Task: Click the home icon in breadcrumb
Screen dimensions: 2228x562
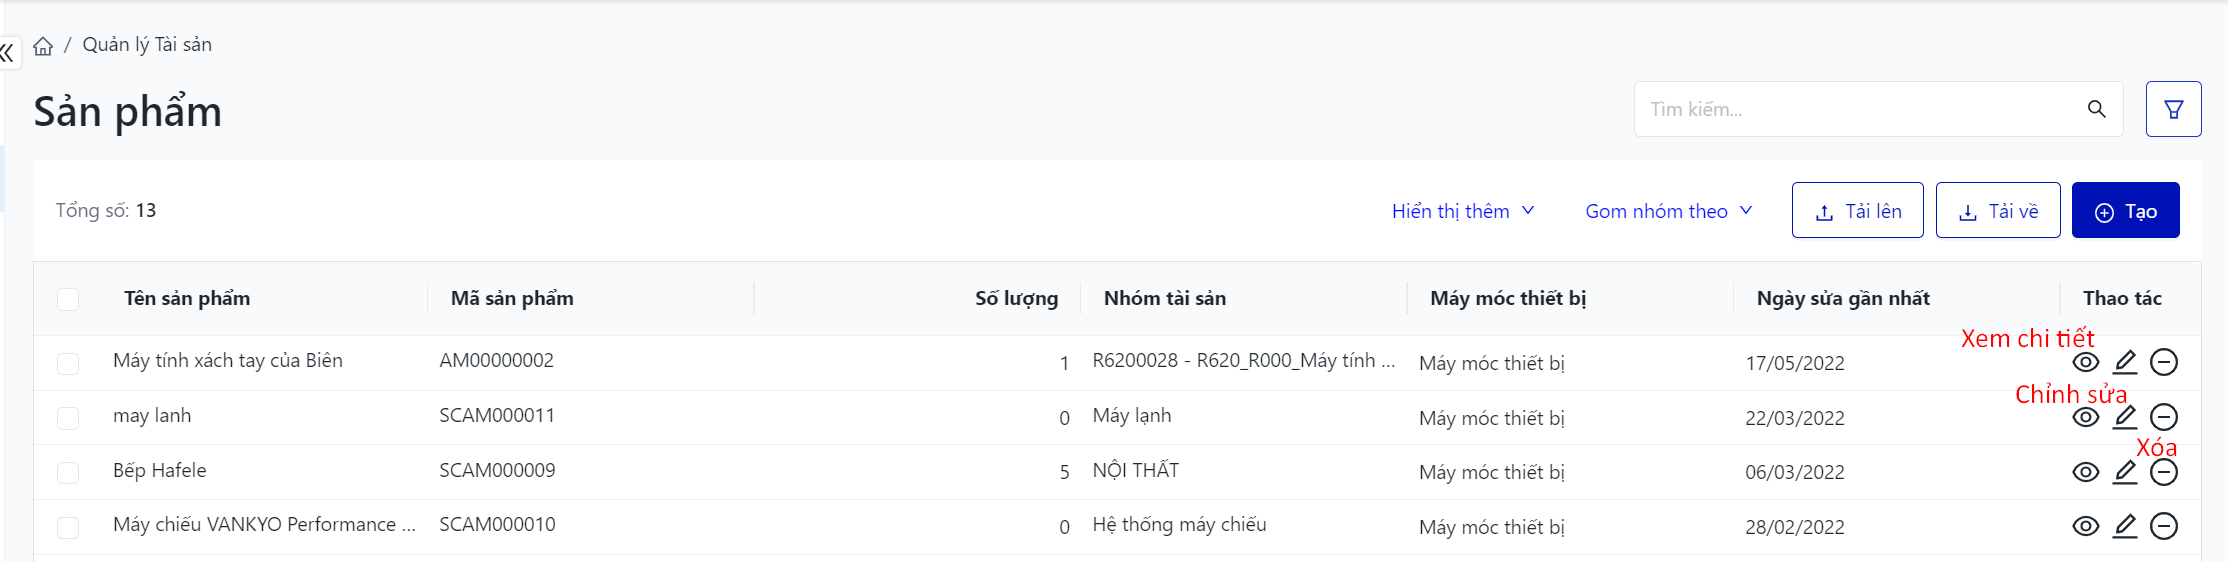Action: 43,46
